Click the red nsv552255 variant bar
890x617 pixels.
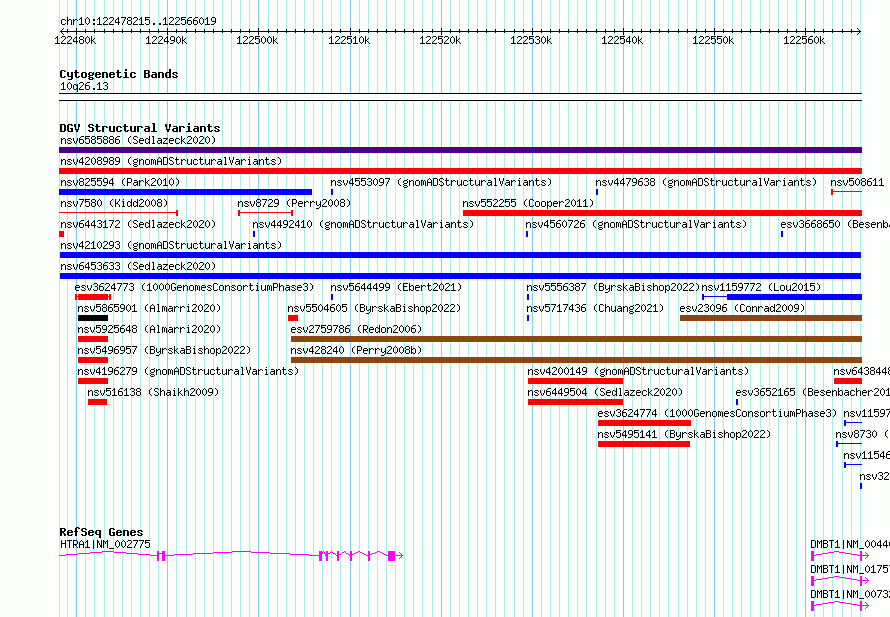(x=662, y=213)
